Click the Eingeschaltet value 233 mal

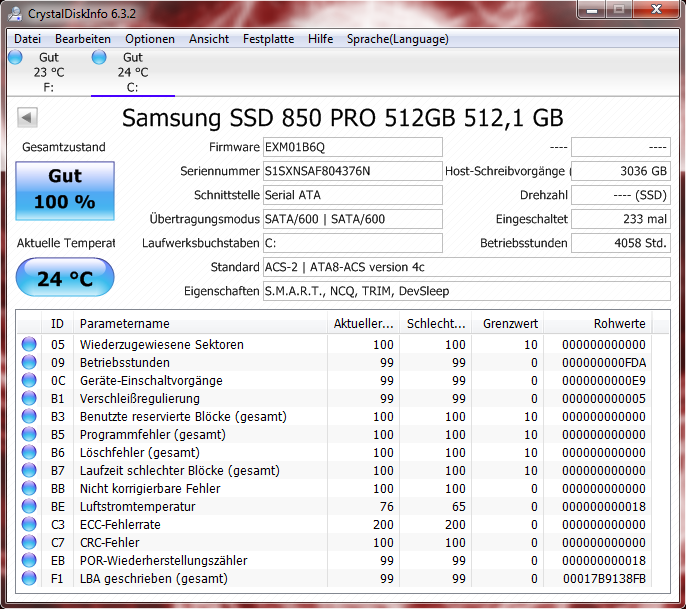[621, 219]
